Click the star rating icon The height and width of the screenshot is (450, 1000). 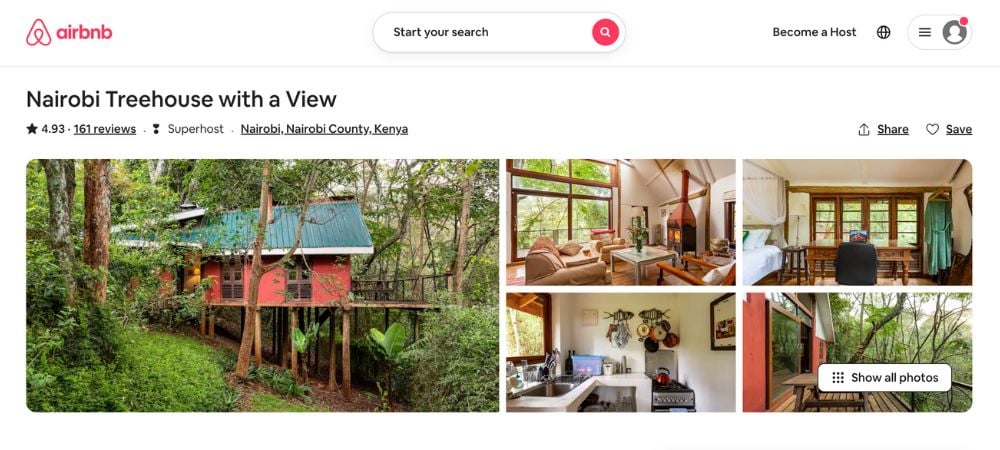tap(32, 129)
